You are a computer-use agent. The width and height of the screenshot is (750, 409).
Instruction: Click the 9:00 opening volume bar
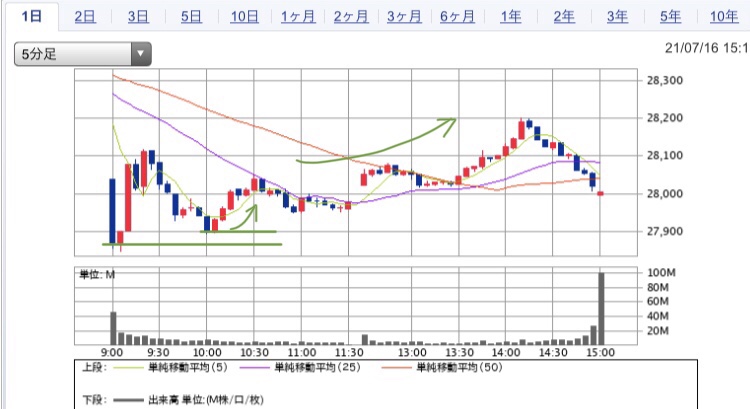coord(113,328)
